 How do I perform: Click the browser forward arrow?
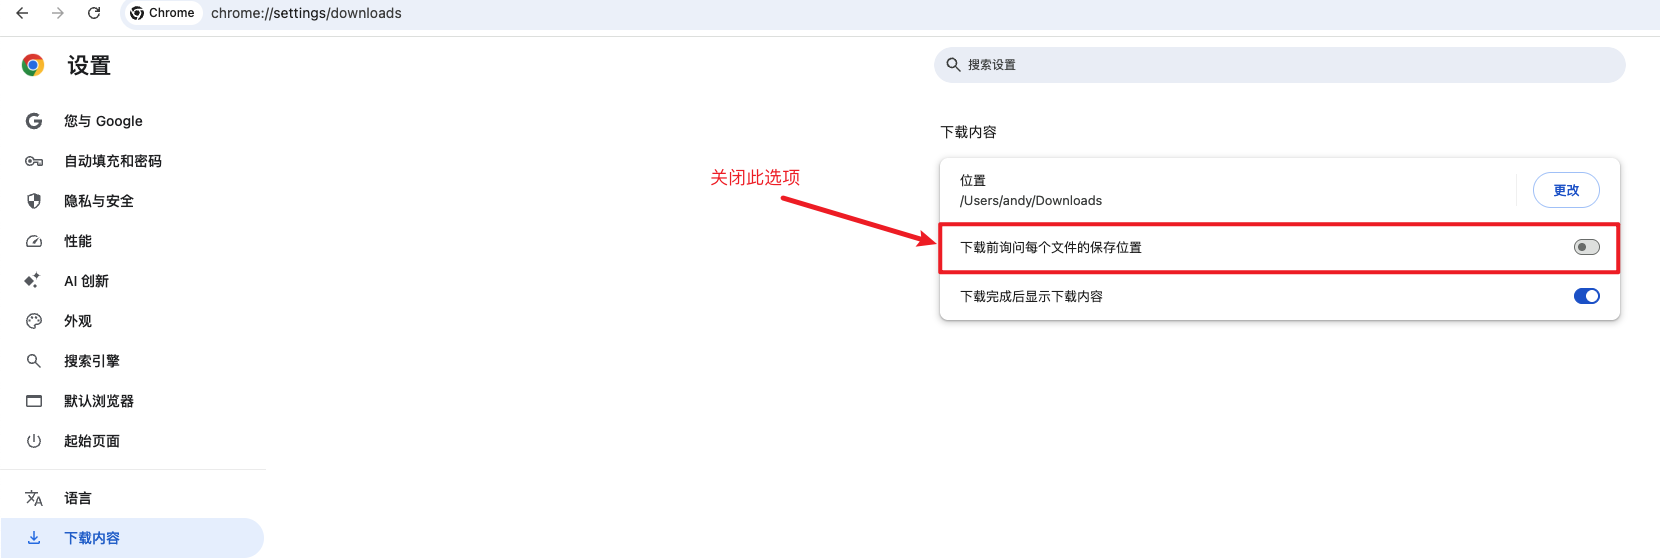(58, 13)
